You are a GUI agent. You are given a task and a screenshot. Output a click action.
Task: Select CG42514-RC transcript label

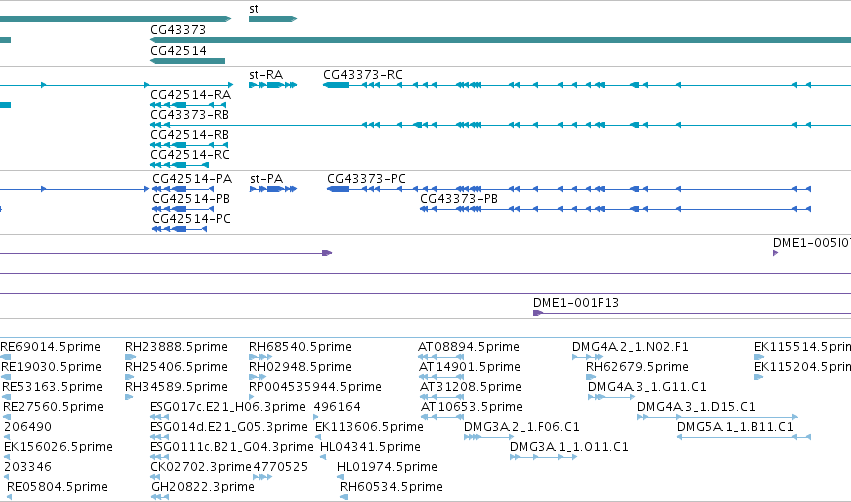190,155
